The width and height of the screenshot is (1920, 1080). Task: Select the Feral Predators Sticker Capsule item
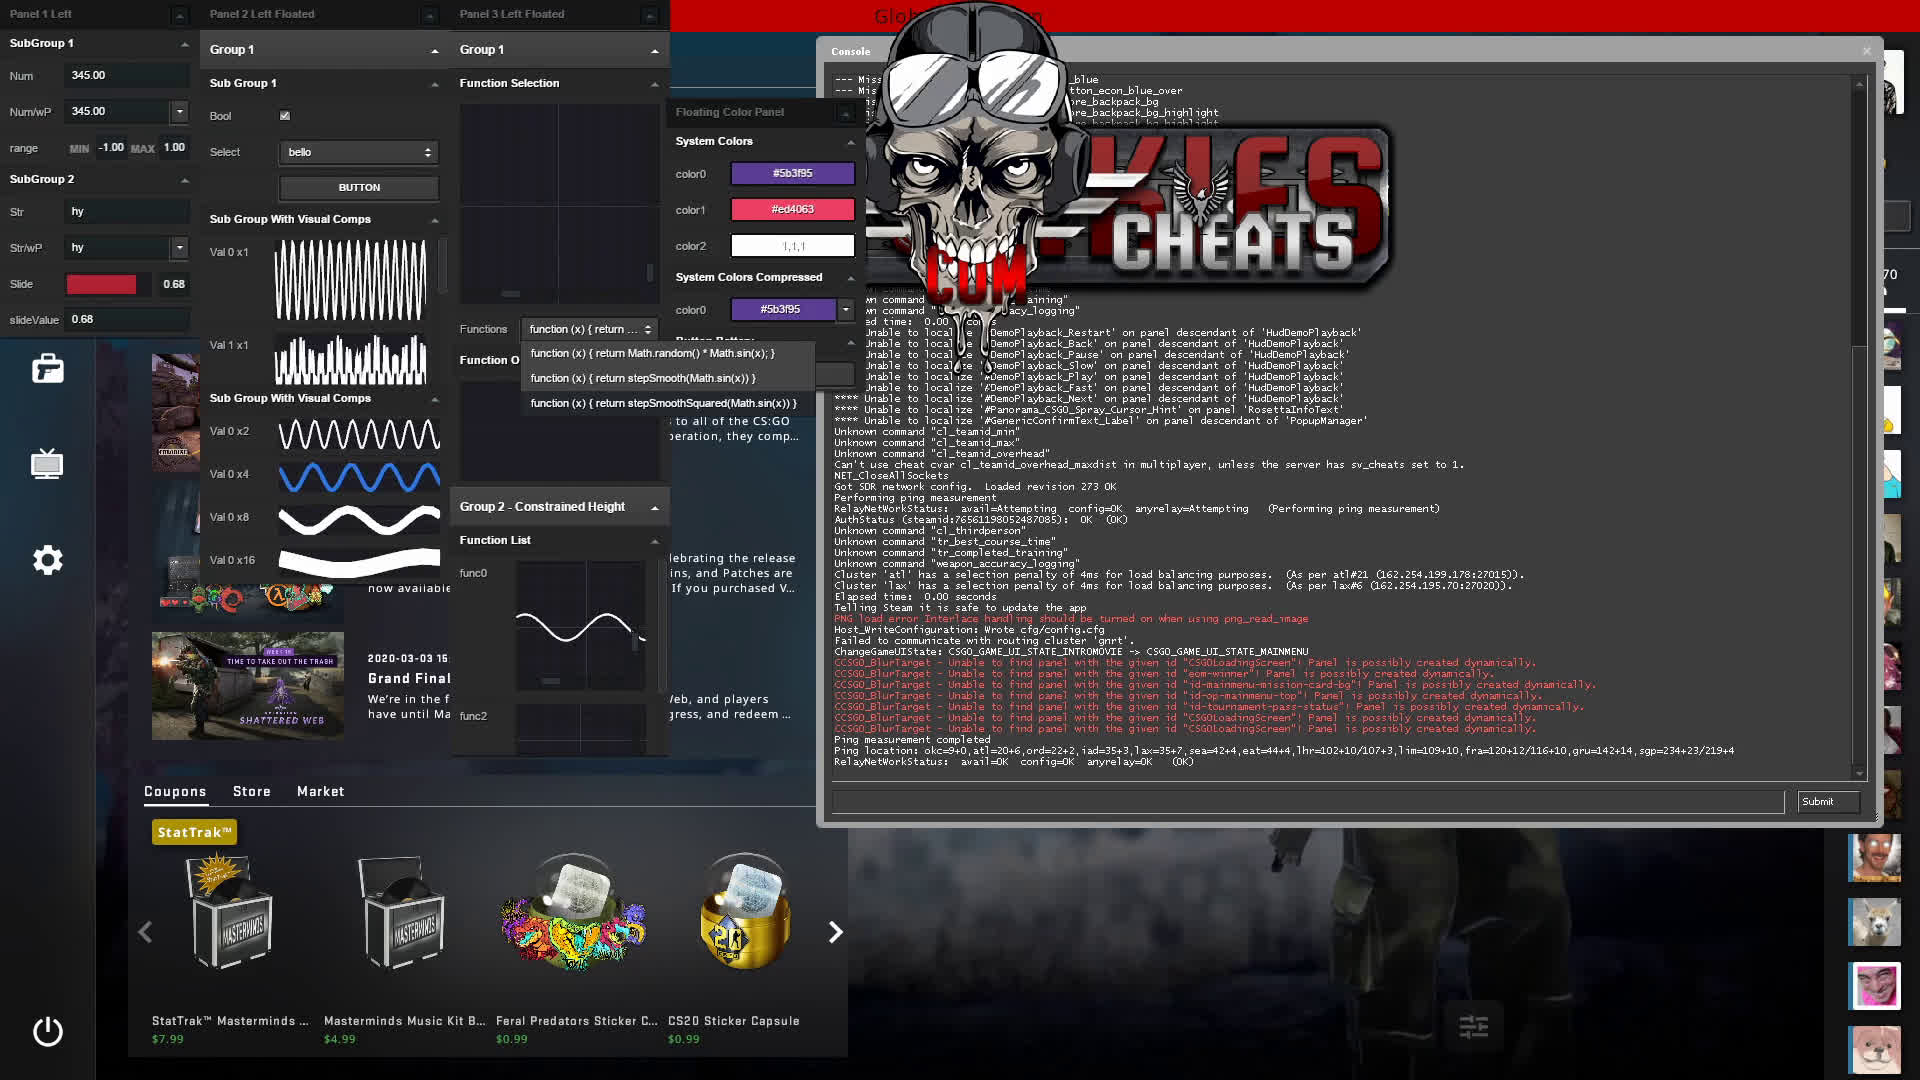[x=574, y=912]
